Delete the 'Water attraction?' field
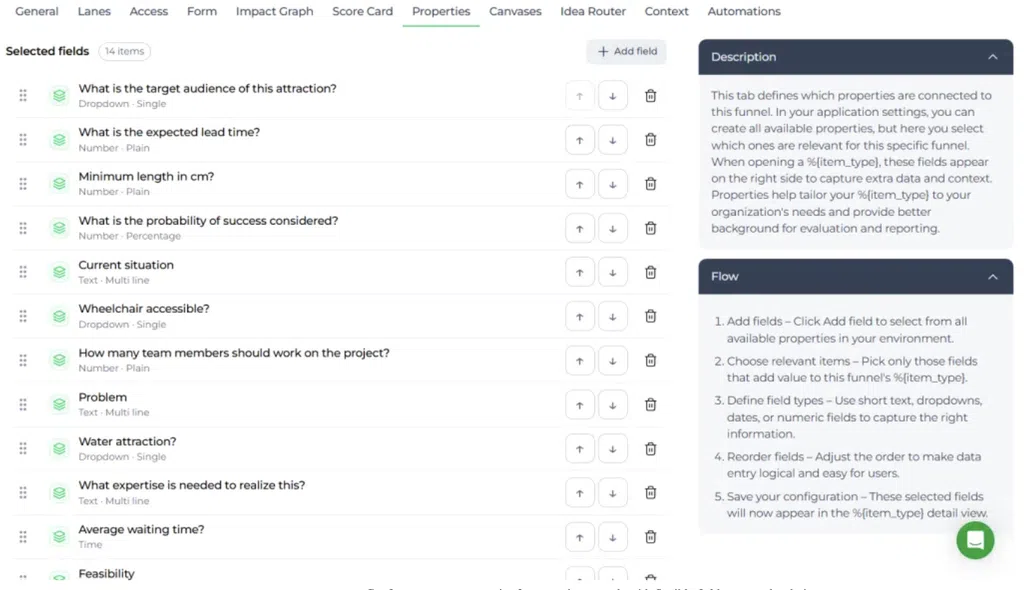1024x590 pixels. click(650, 449)
